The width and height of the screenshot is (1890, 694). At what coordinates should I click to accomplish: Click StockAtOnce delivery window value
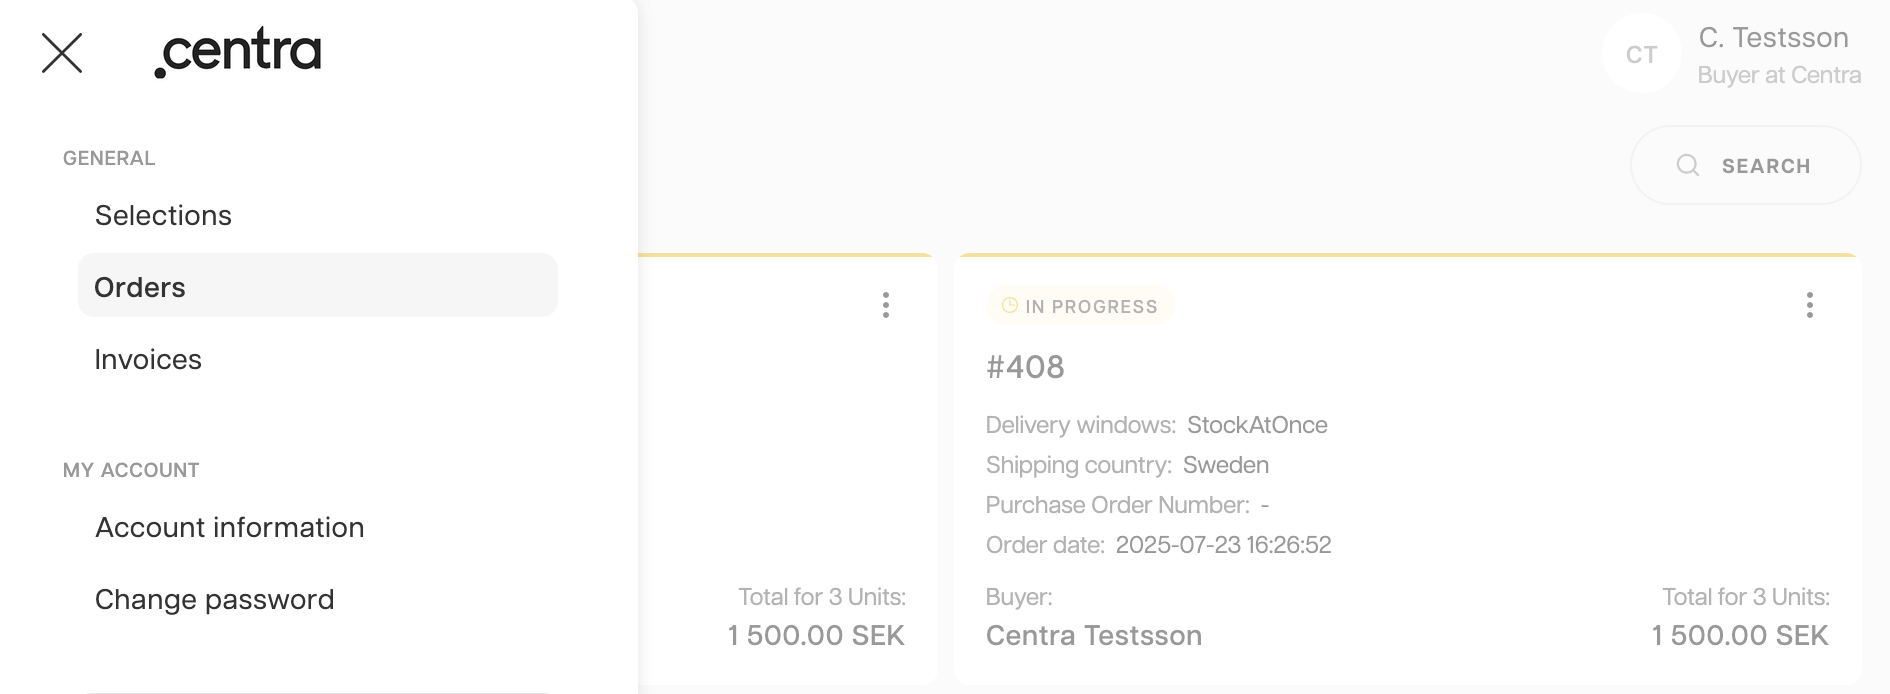1257,425
